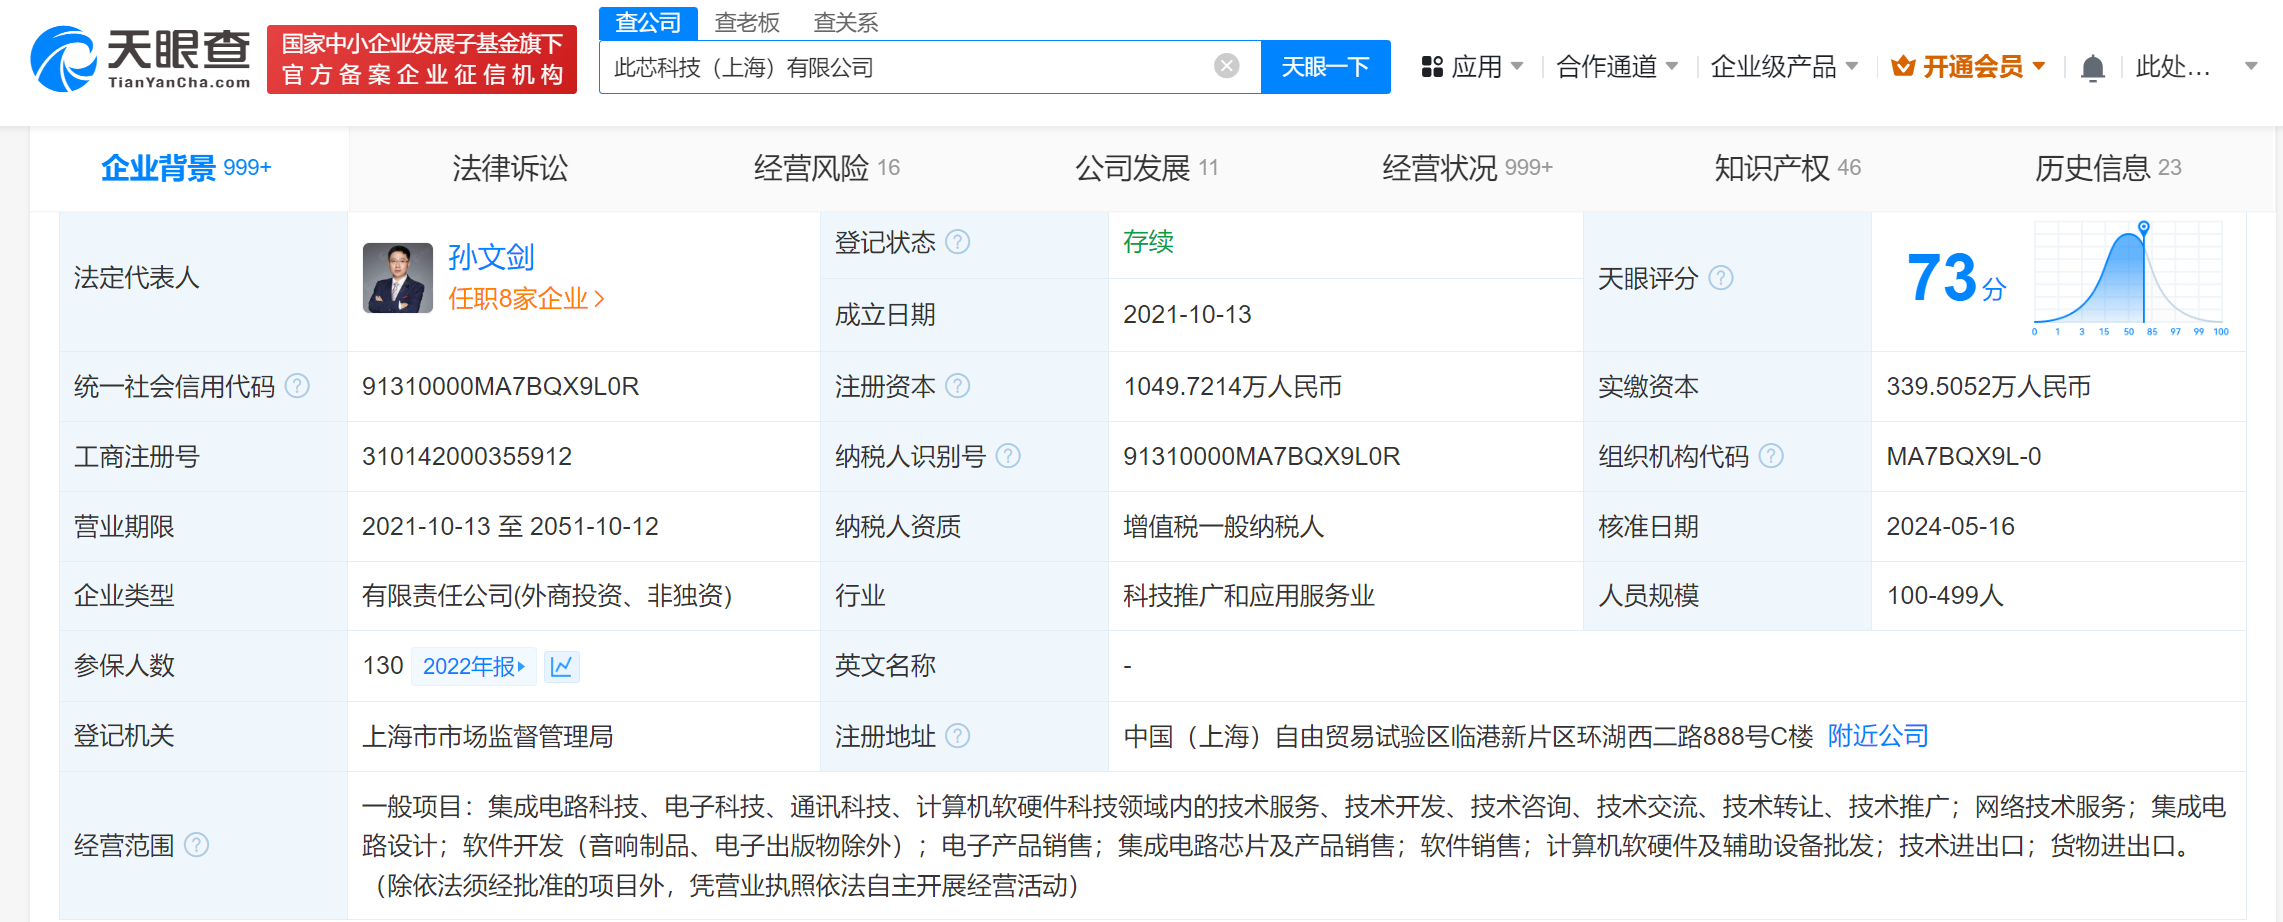Click help icon next to 注册地址

(957, 736)
